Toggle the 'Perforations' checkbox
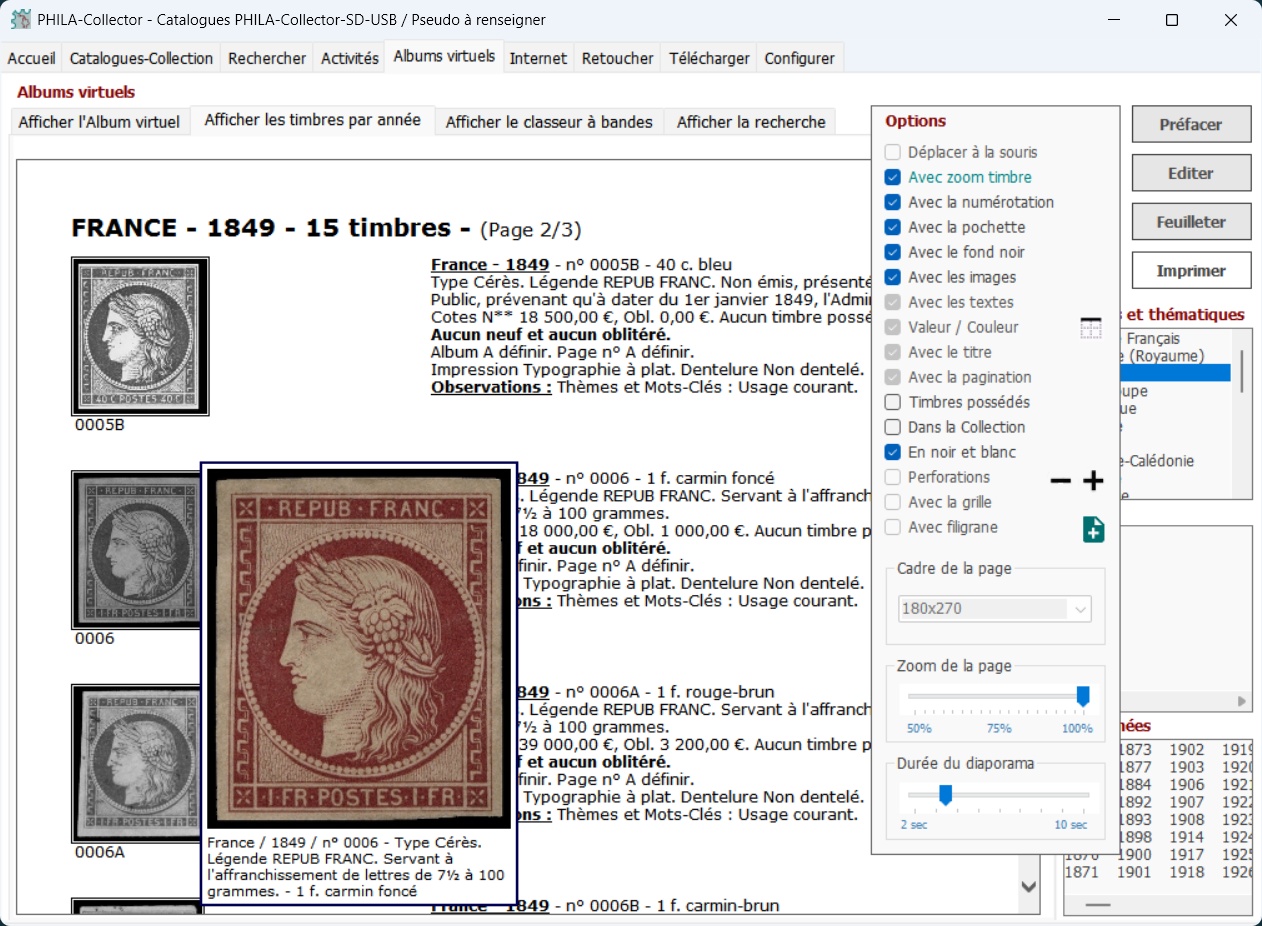Viewport: 1262px width, 926px height. click(x=893, y=478)
